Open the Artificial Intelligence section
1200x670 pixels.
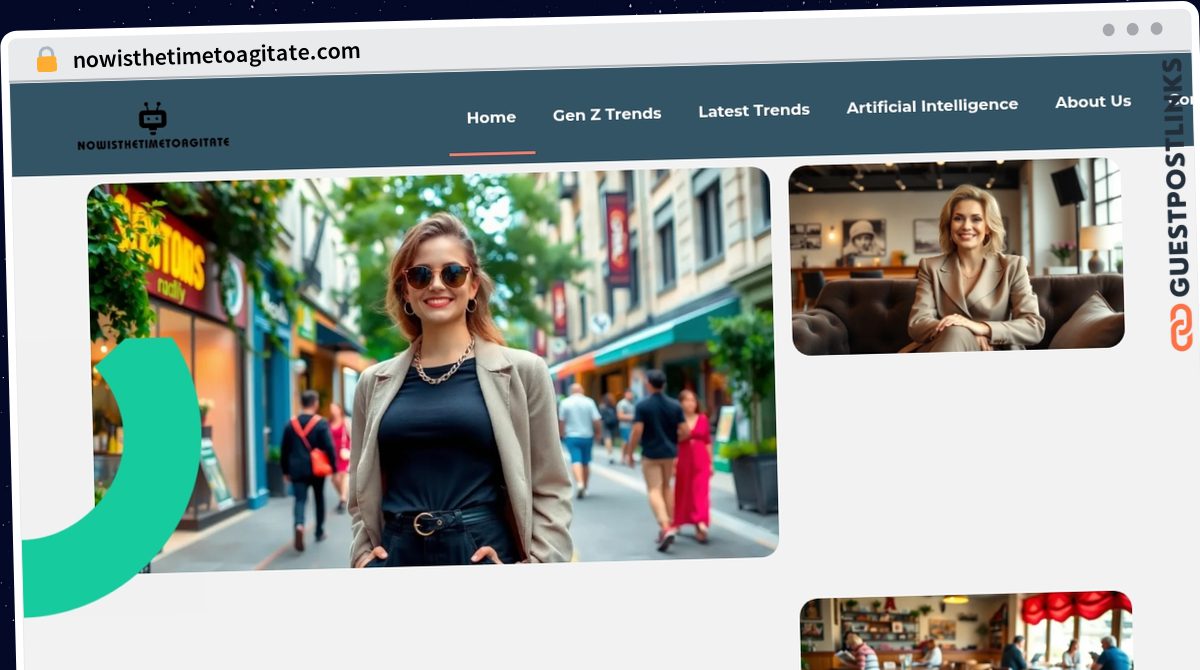coord(932,105)
